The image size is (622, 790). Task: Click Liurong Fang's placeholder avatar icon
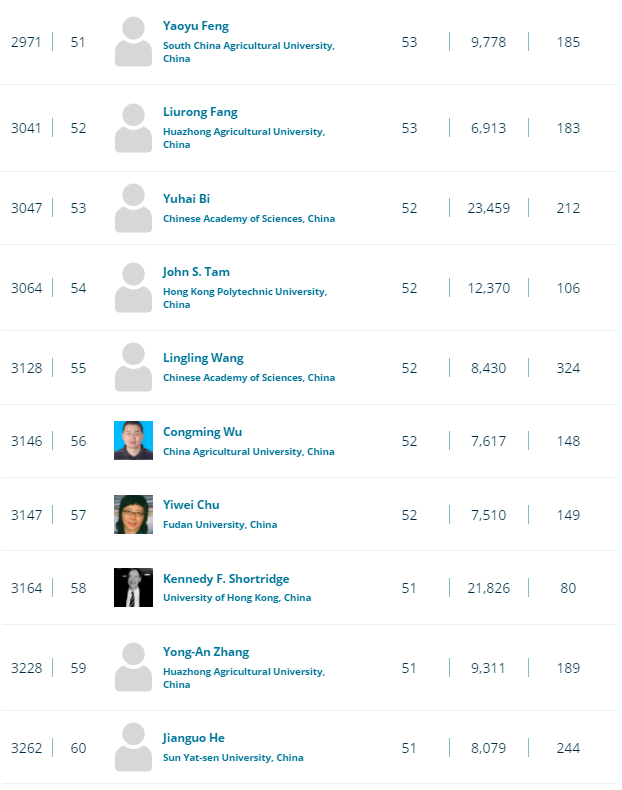tap(133, 128)
